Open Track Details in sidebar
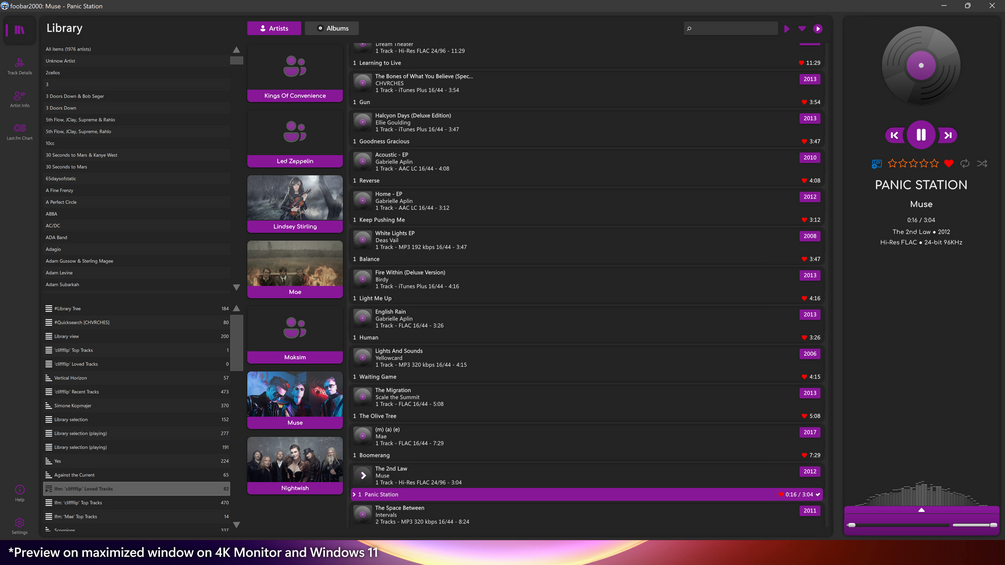 pos(19,66)
